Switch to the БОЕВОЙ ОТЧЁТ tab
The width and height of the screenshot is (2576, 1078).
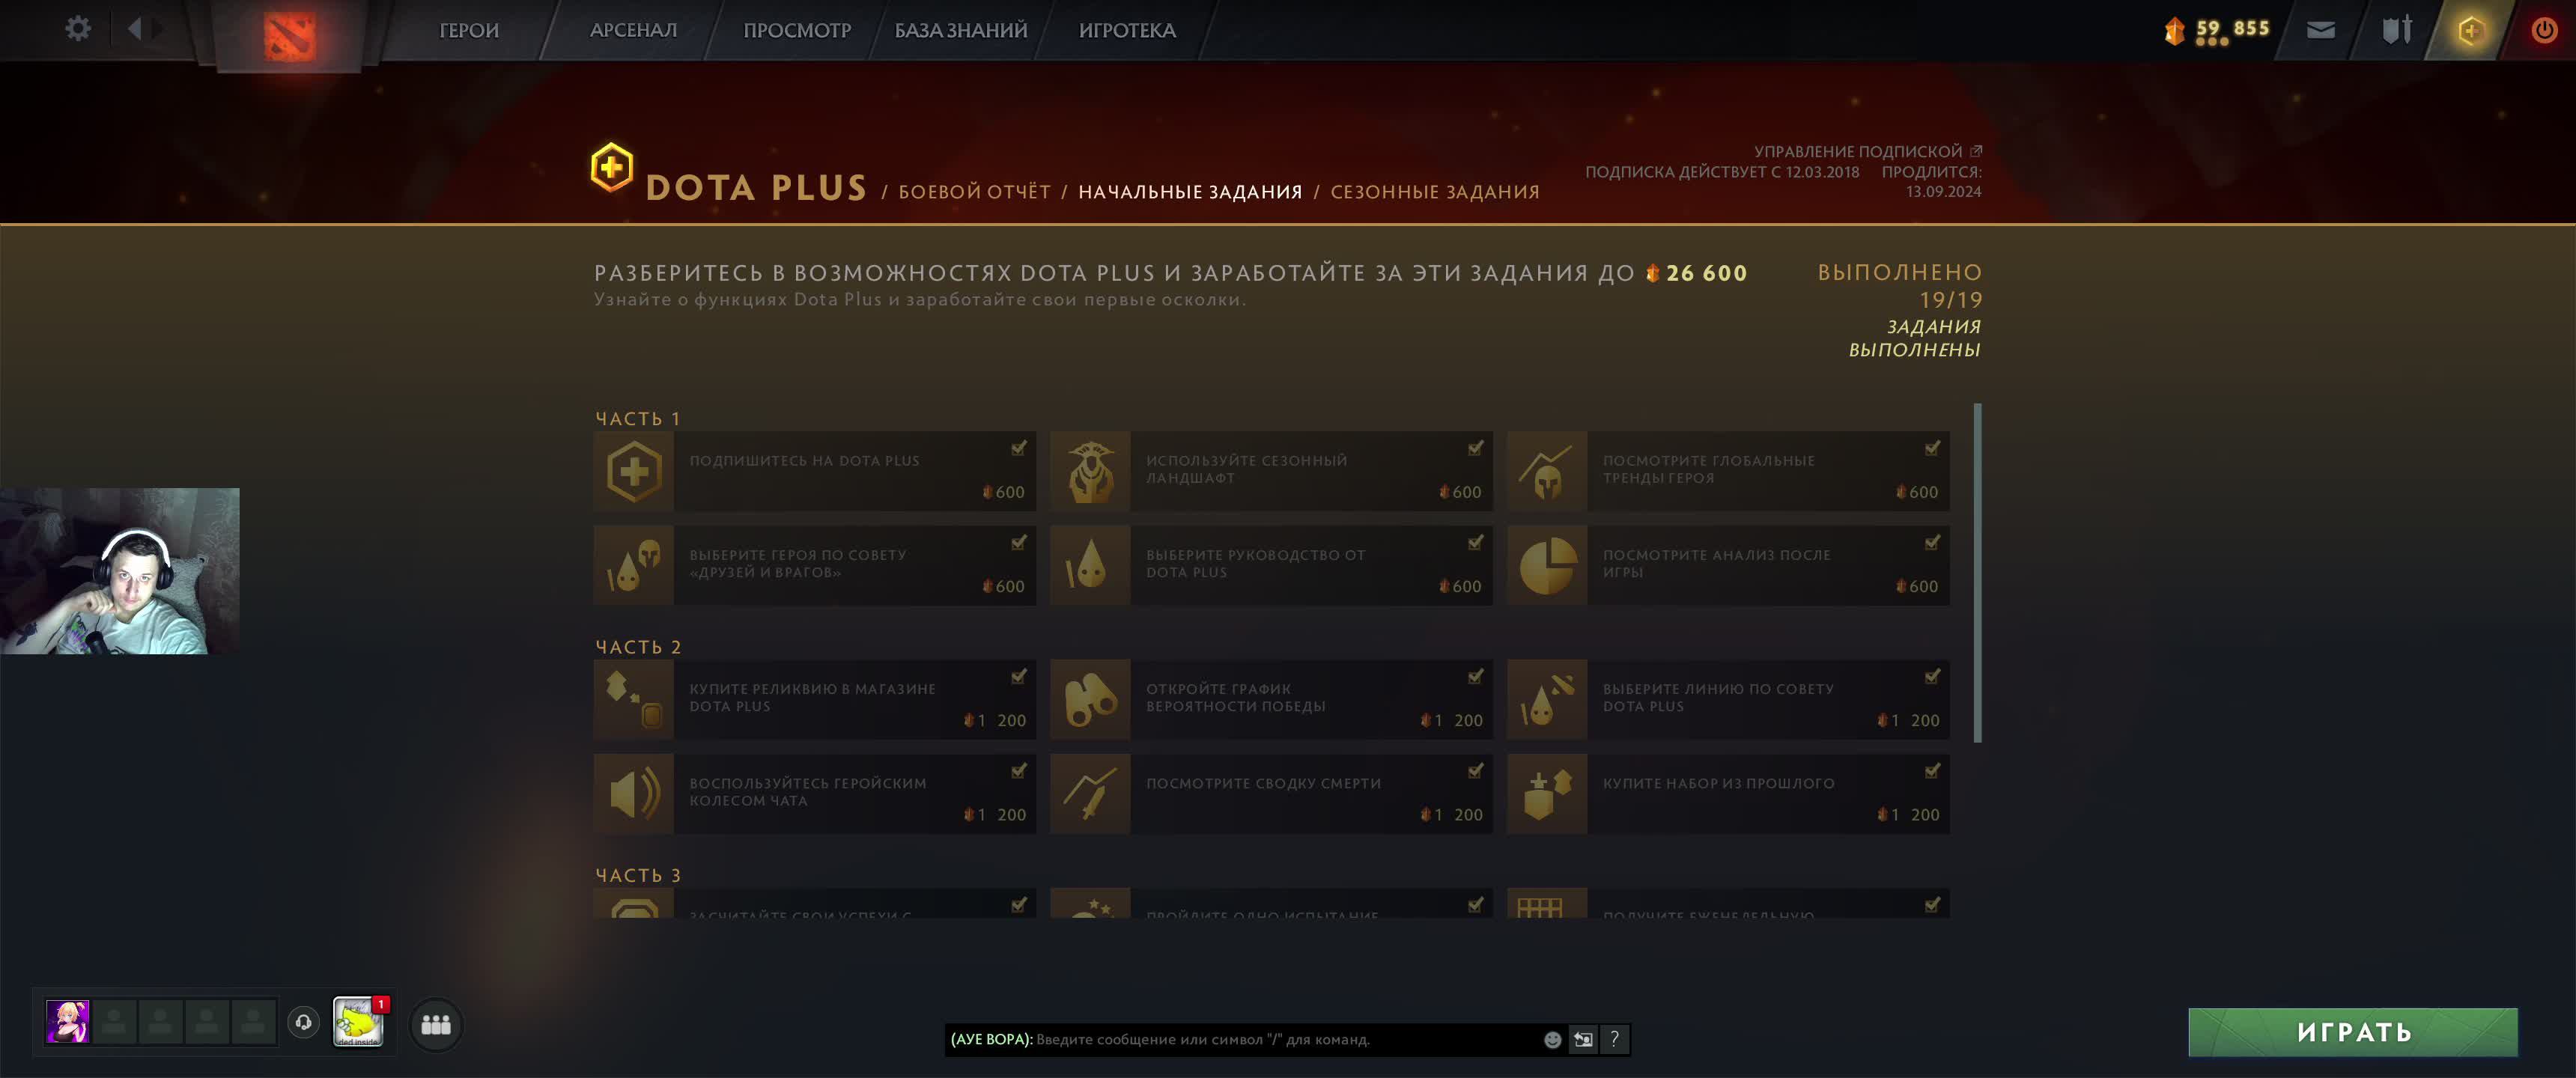[974, 192]
